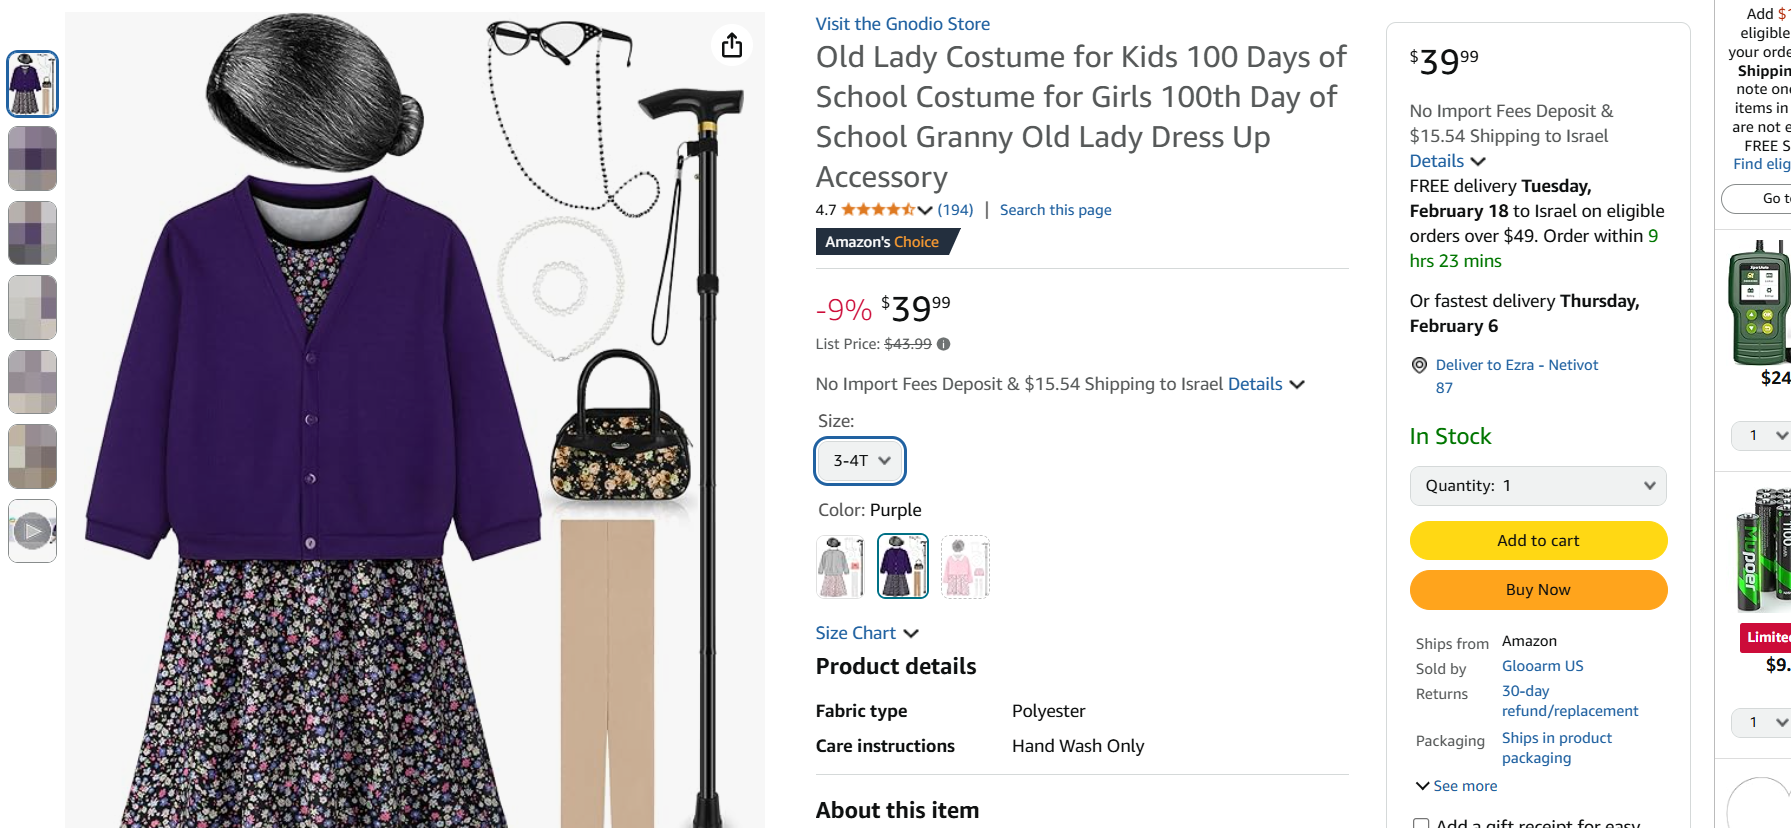Image resolution: width=1791 pixels, height=828 pixels.
Task: Click the delivery location pin icon
Action: [1419, 366]
